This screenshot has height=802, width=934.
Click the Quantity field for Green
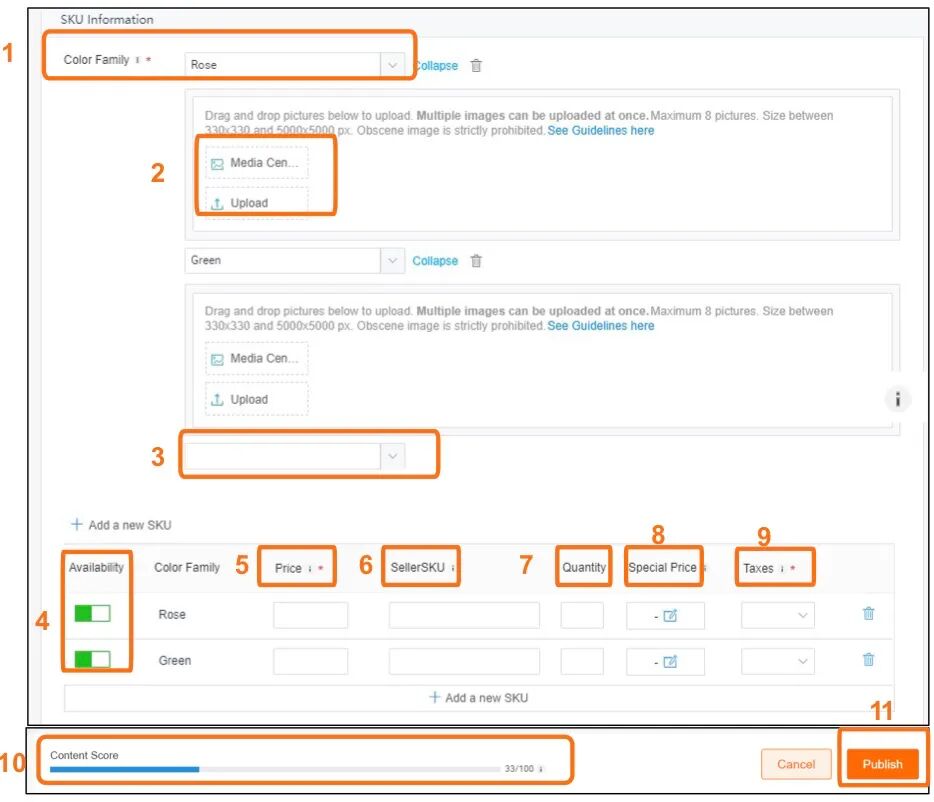[582, 661]
